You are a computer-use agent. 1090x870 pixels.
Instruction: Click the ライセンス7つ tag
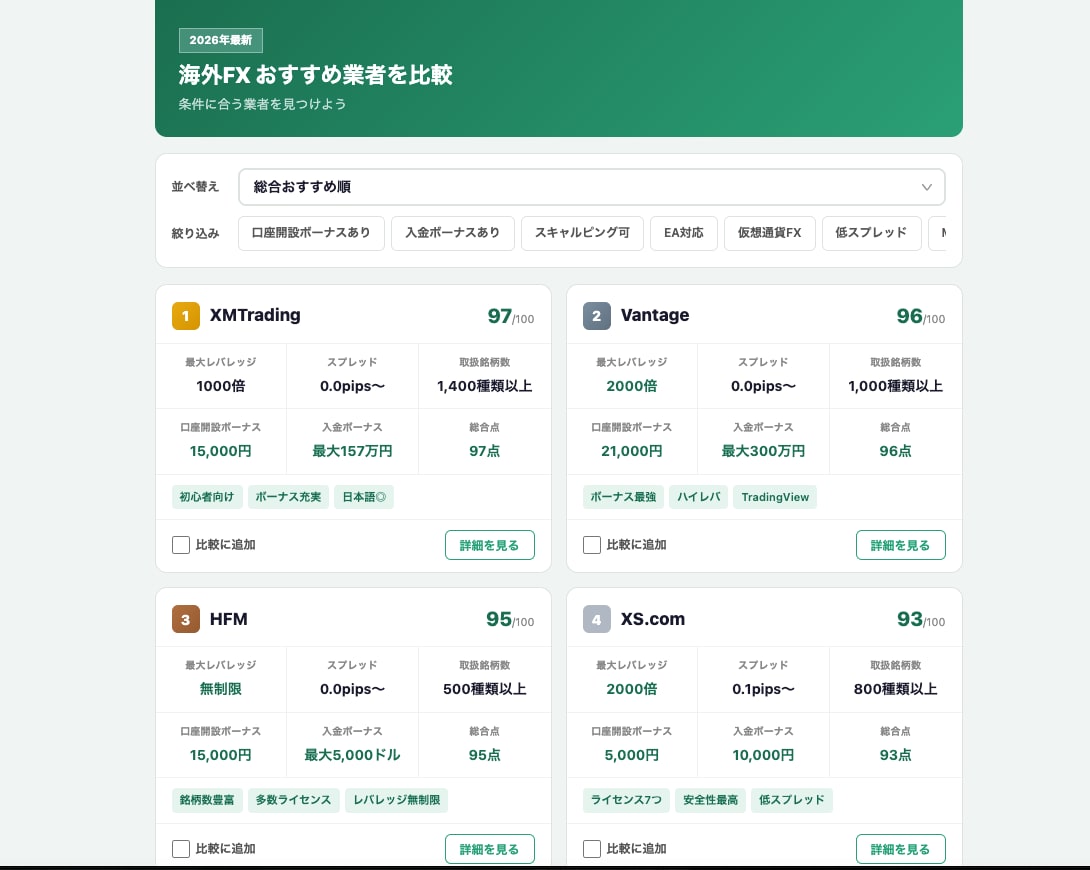click(x=626, y=800)
